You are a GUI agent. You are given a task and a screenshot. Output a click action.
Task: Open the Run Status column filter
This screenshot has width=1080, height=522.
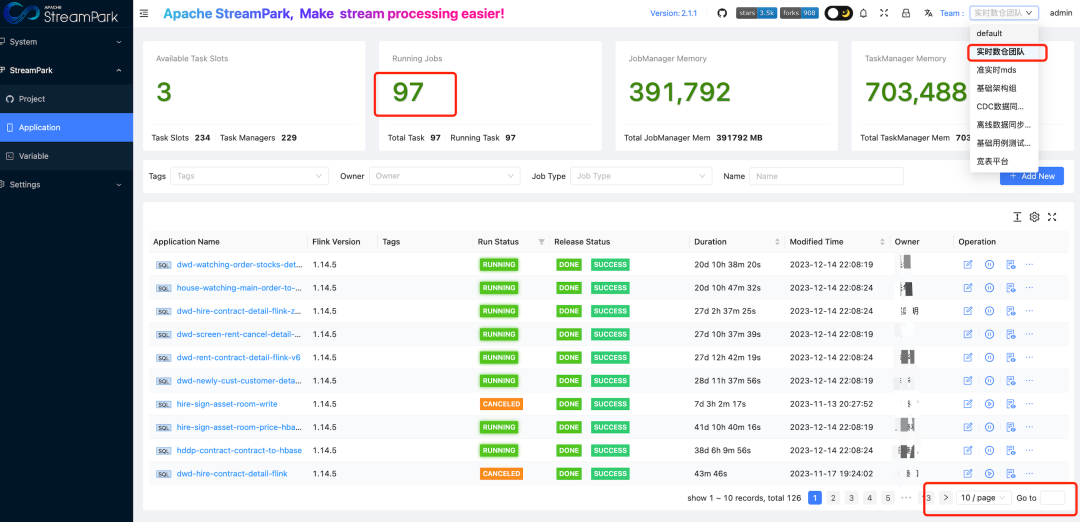click(542, 242)
